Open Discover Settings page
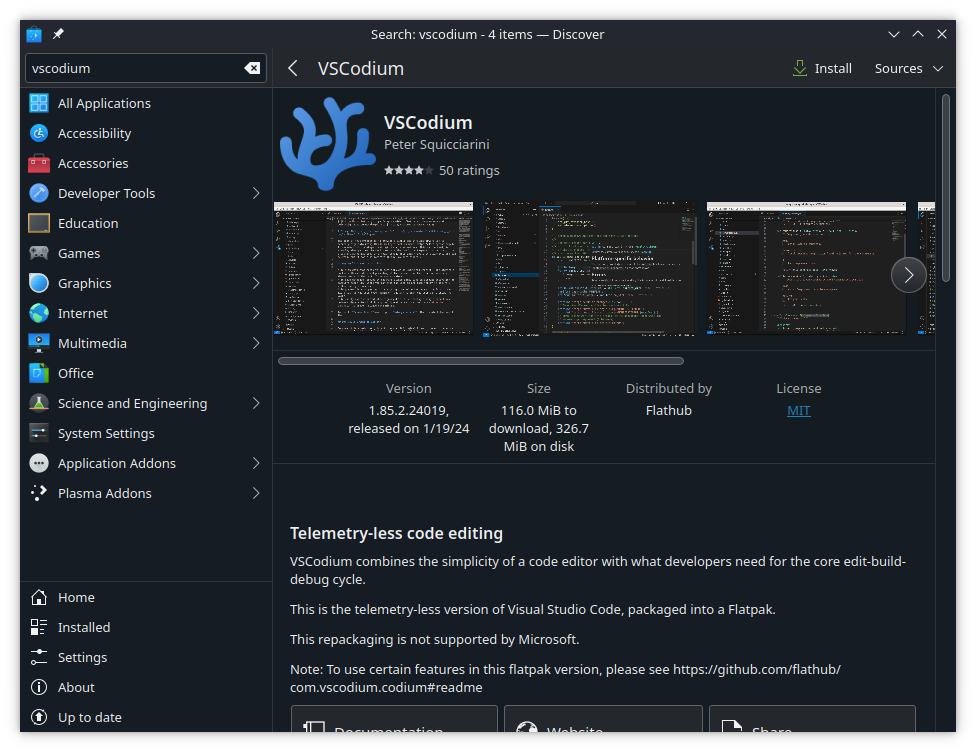Image resolution: width=976 pixels, height=752 pixels. [146, 657]
